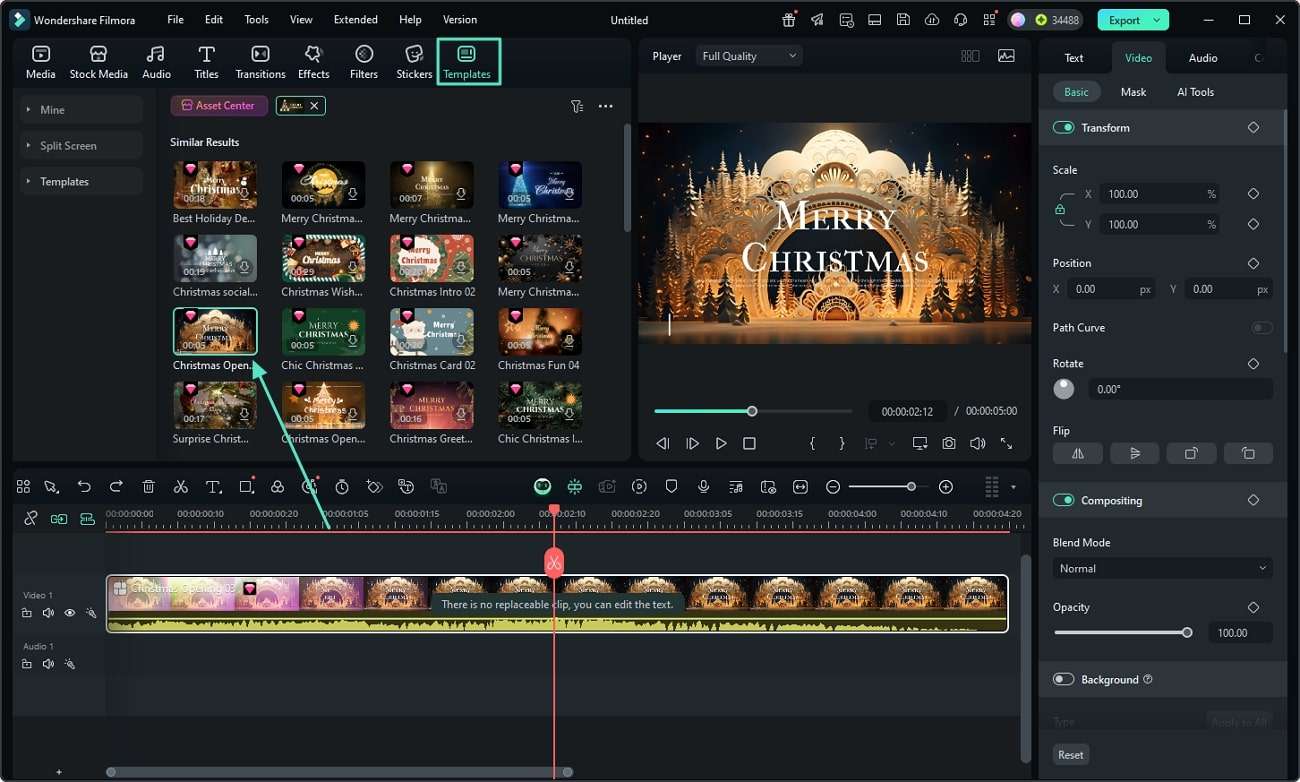Switch to the Mask sub-tab
This screenshot has width=1300, height=782.
1133,92
